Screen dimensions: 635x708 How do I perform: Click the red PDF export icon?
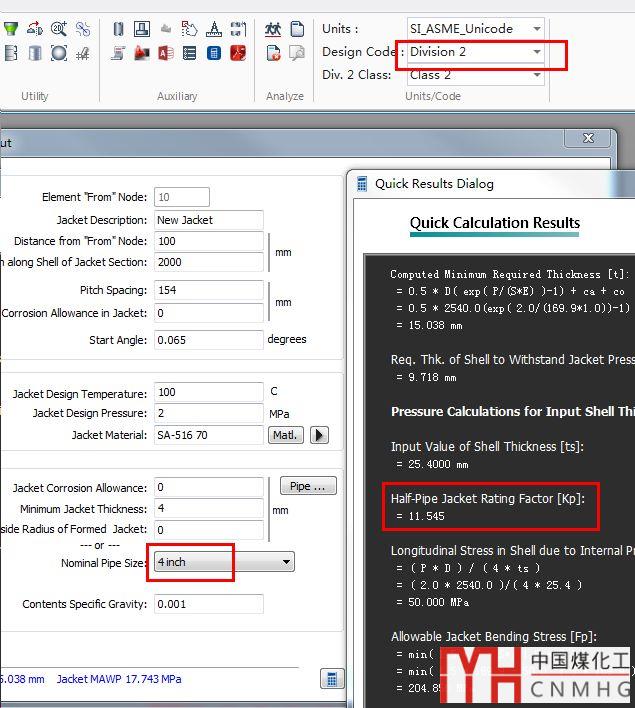pyautogui.click(x=238, y=53)
